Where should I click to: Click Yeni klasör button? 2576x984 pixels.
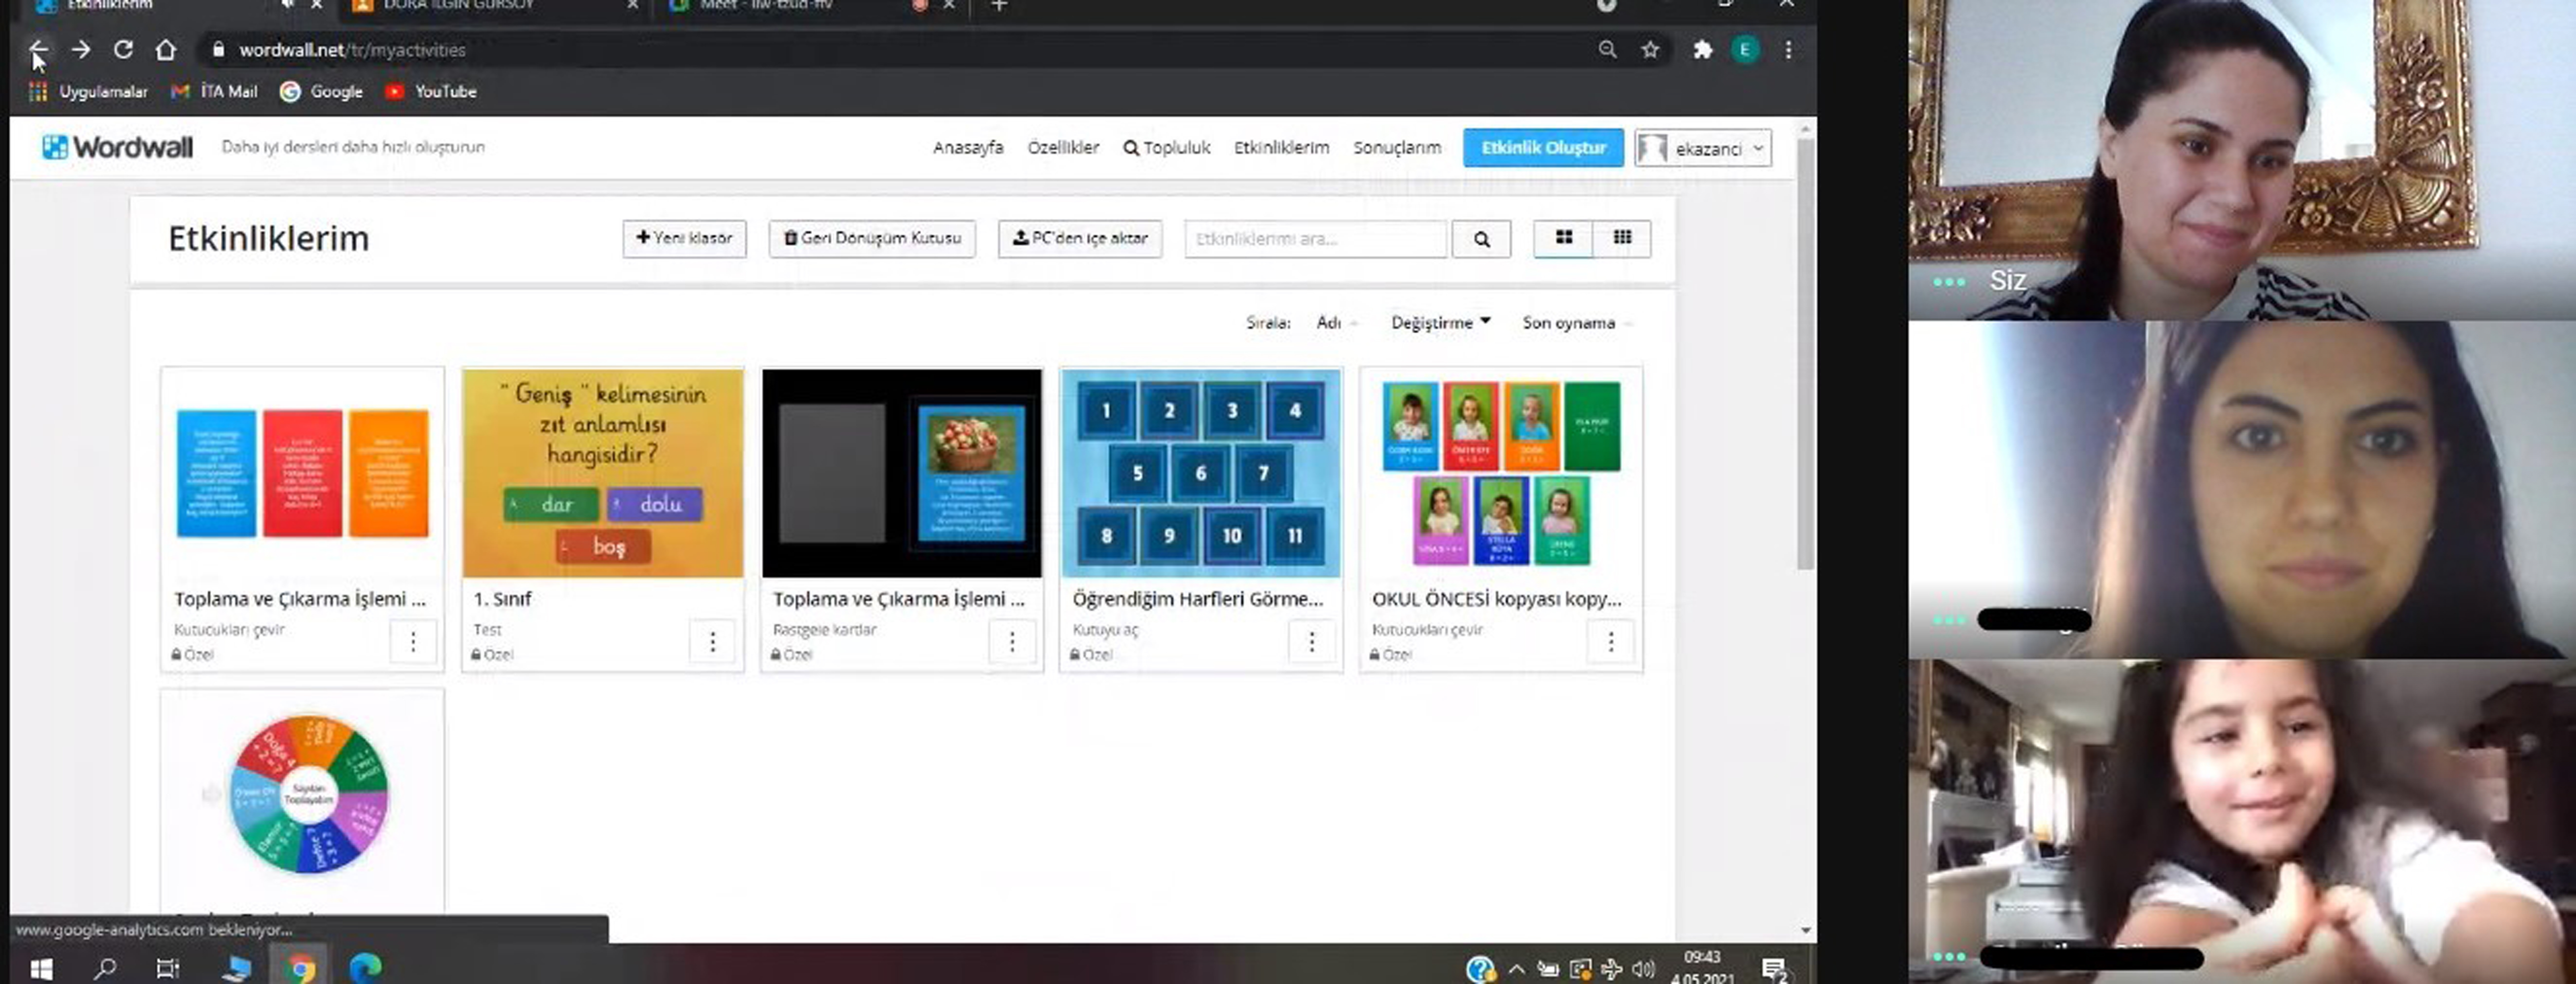click(684, 238)
